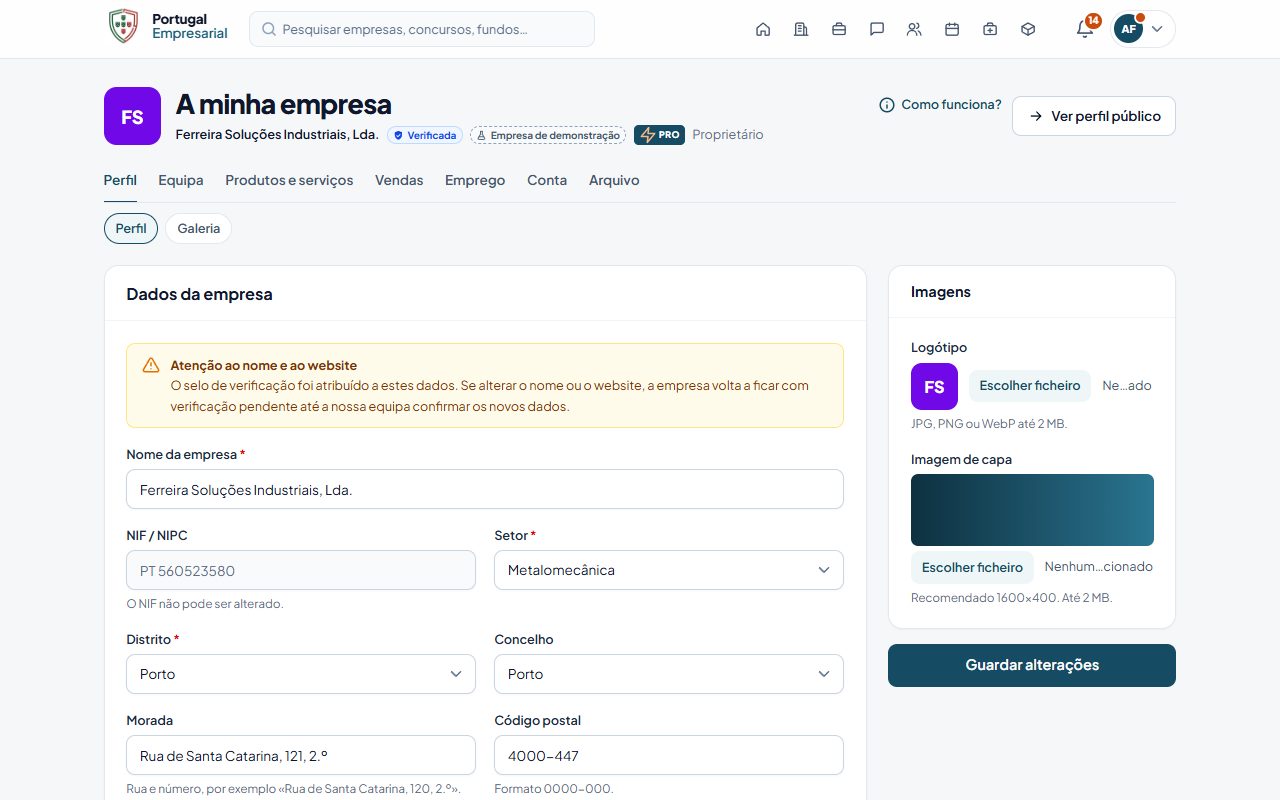Open the Conta tab
Screen dimensions: 1280x800
click(x=547, y=181)
